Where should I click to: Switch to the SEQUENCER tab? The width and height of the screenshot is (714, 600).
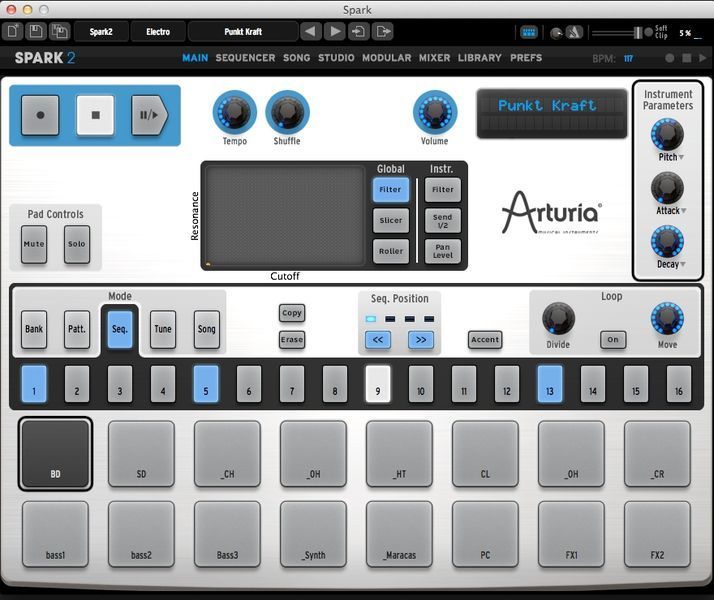point(245,58)
